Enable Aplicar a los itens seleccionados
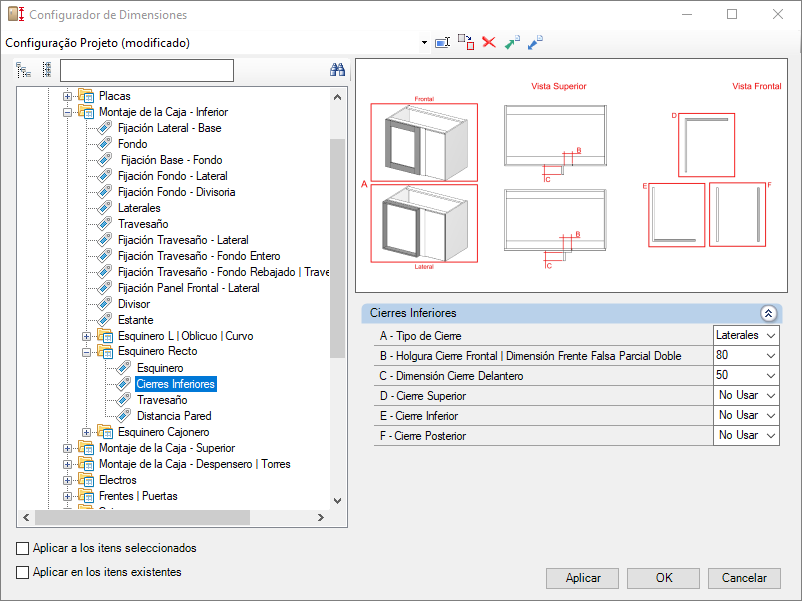The image size is (802, 601). pyautogui.click(x=23, y=548)
